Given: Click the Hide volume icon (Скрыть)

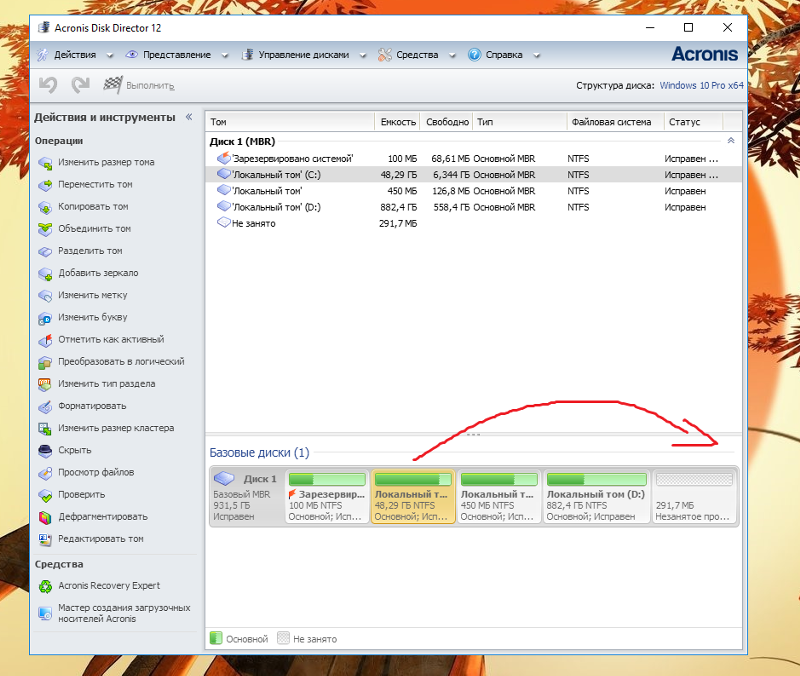Looking at the screenshot, I should point(45,451).
